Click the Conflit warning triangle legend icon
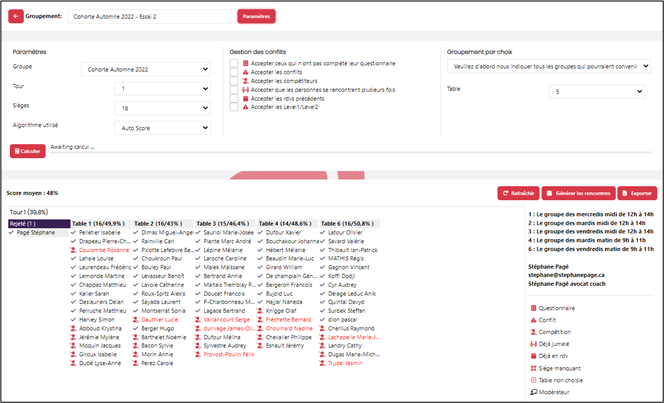 pos(531,320)
